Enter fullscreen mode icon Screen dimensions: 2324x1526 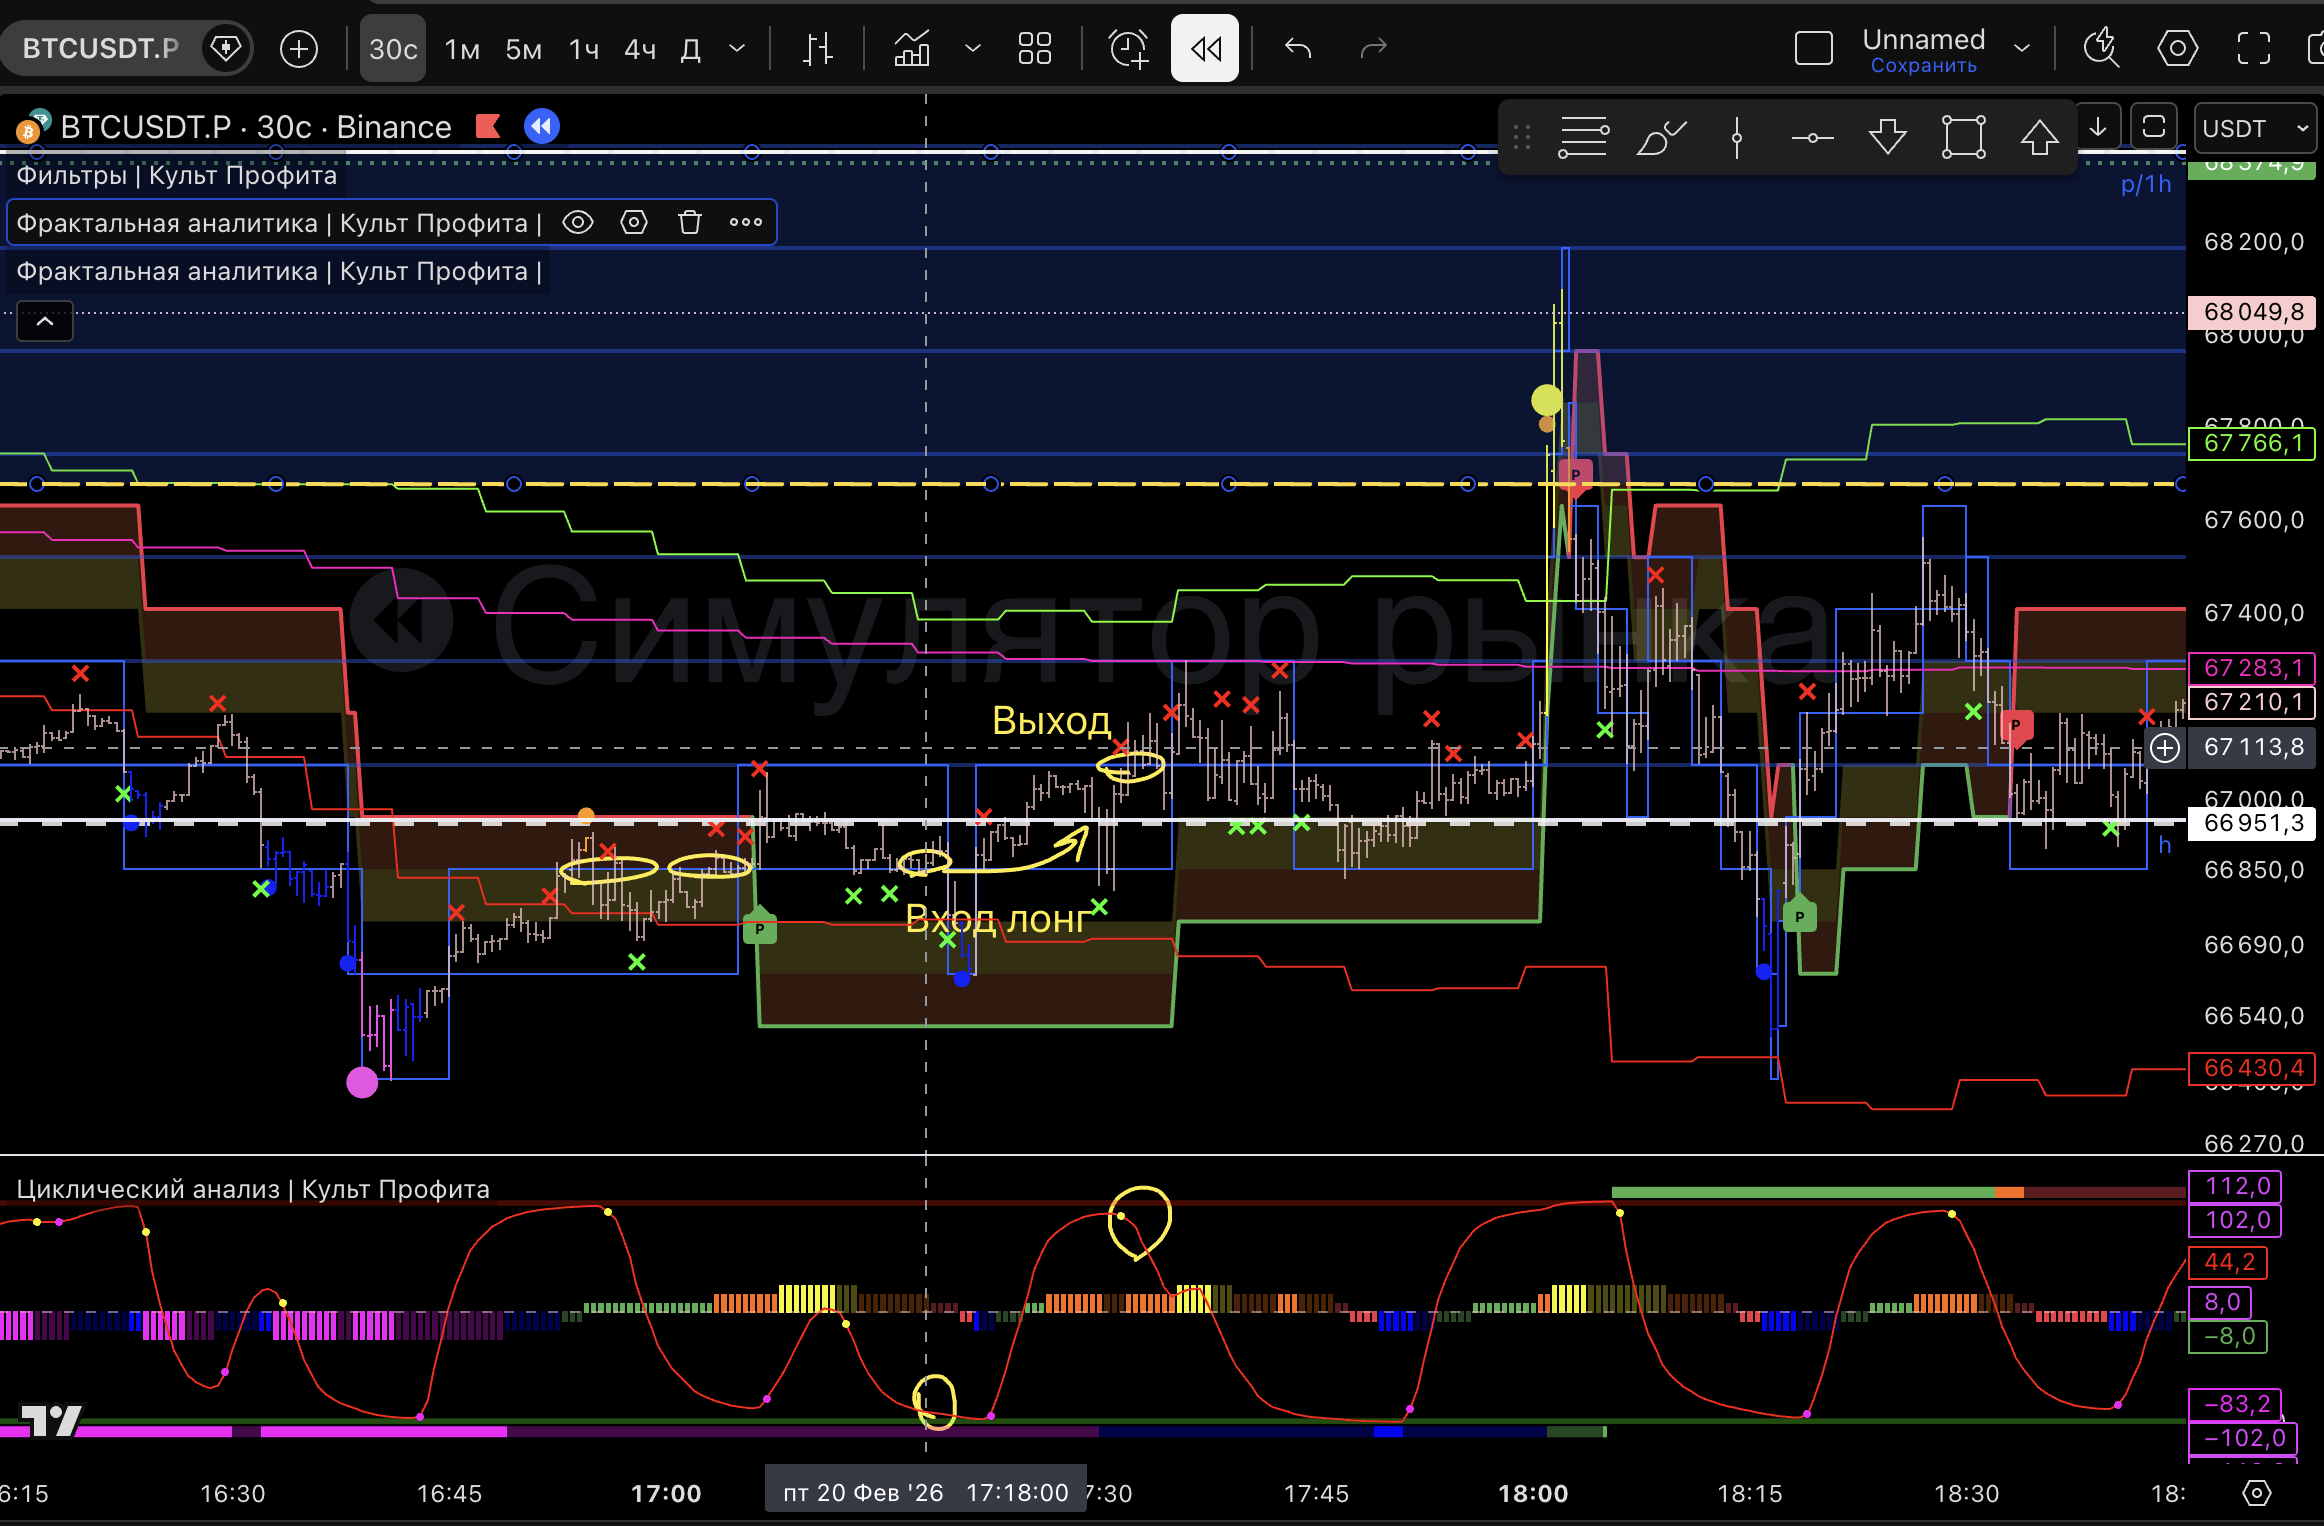(2253, 48)
